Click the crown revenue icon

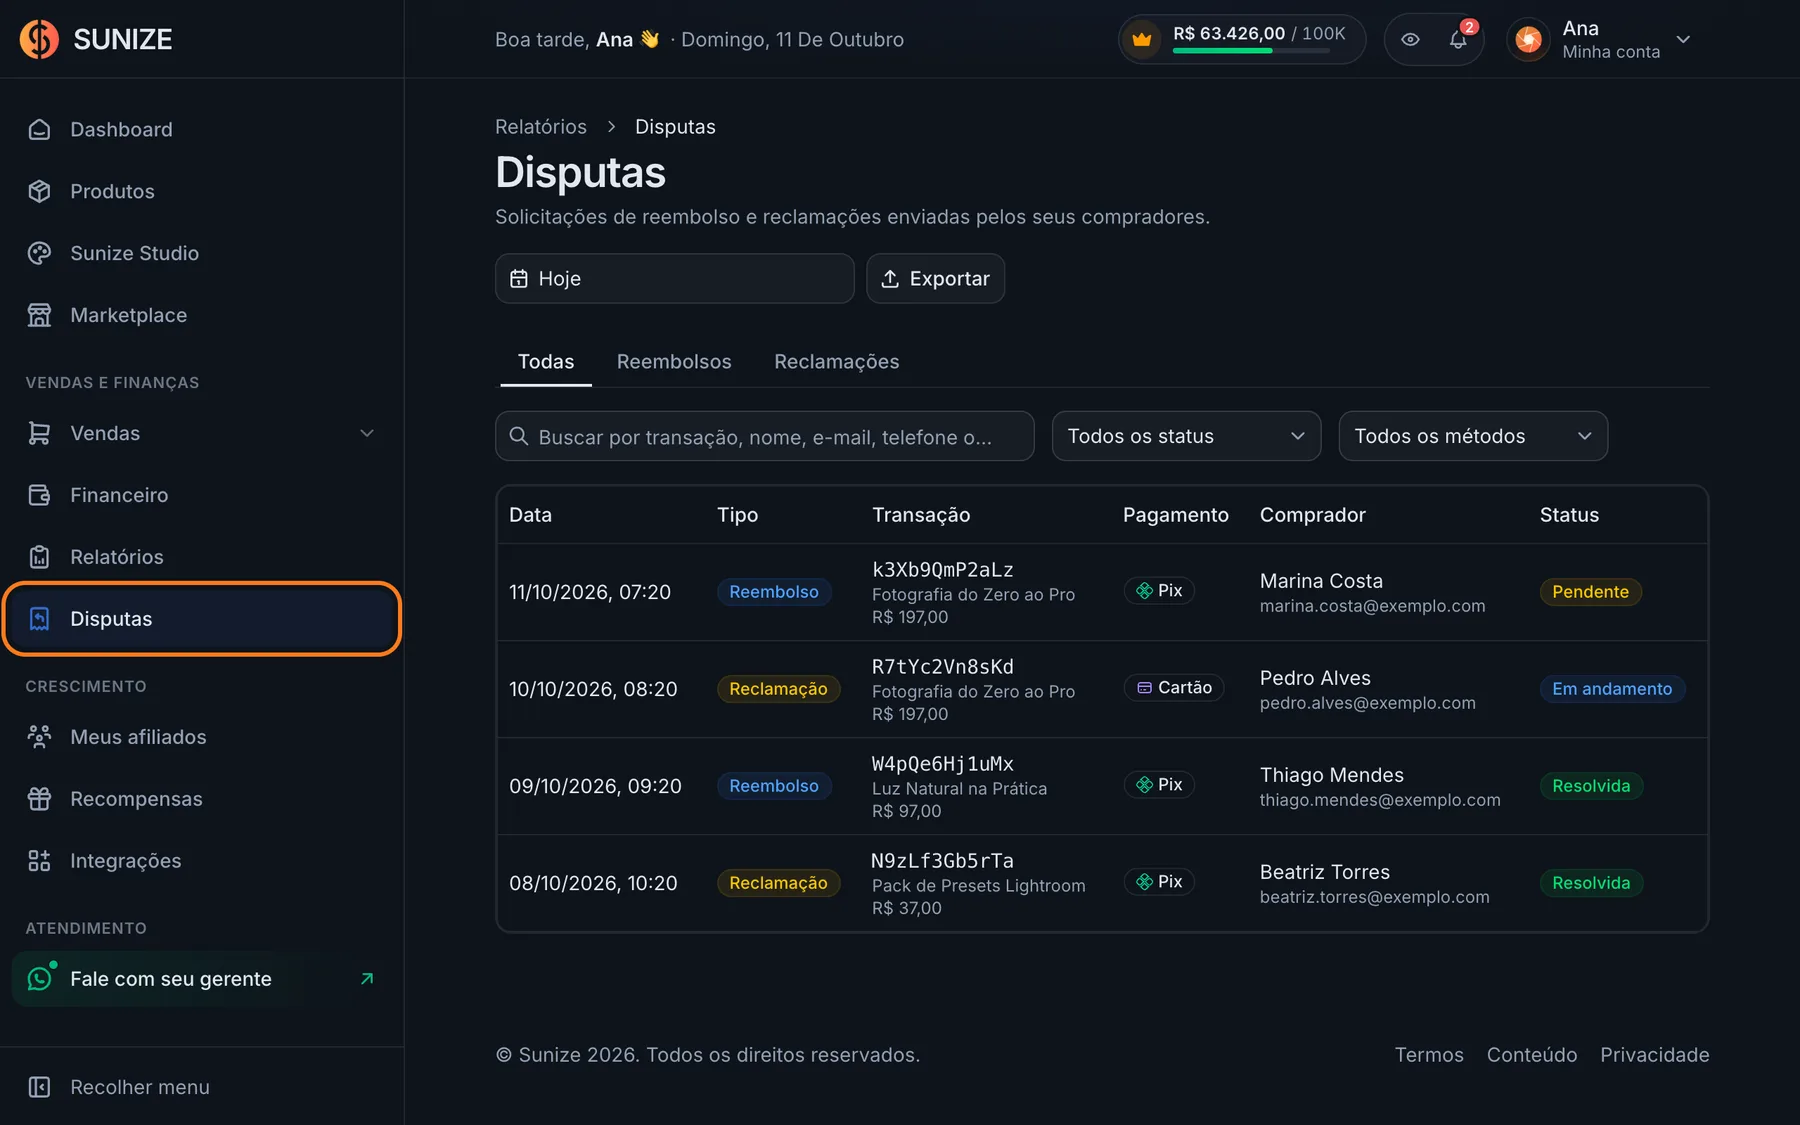[x=1142, y=40]
